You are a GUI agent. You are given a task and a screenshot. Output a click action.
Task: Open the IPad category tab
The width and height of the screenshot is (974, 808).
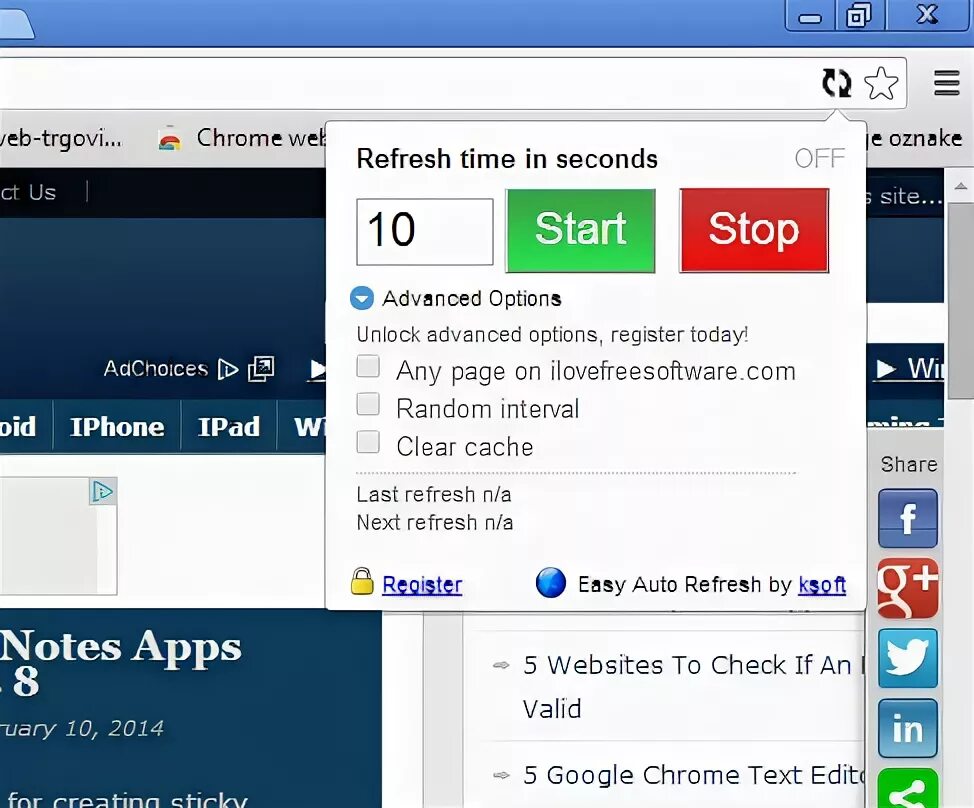tap(229, 427)
